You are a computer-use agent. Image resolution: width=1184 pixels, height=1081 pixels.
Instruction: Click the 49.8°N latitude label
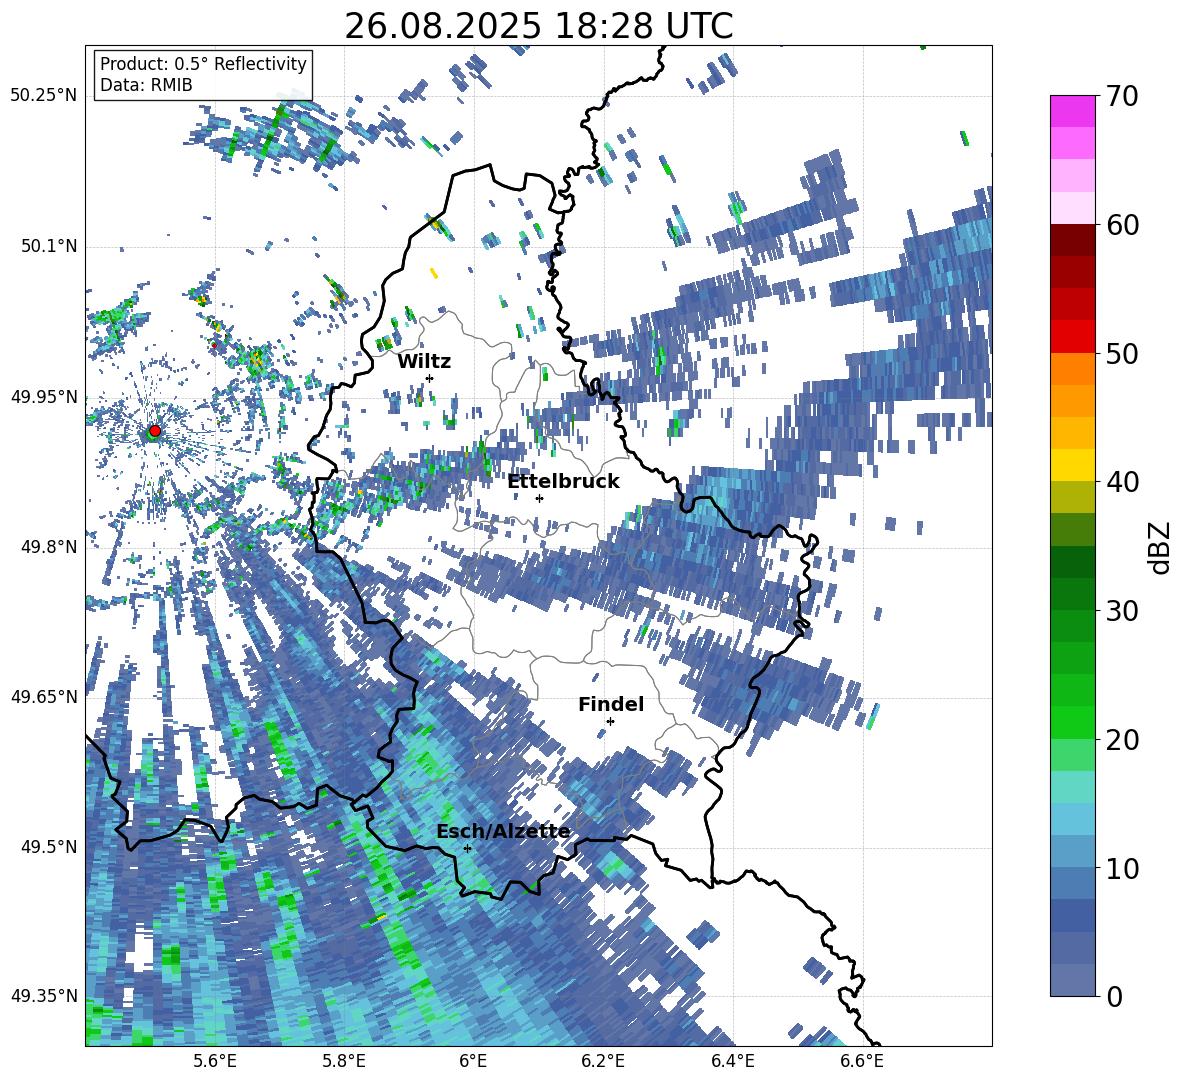[x=48, y=547]
